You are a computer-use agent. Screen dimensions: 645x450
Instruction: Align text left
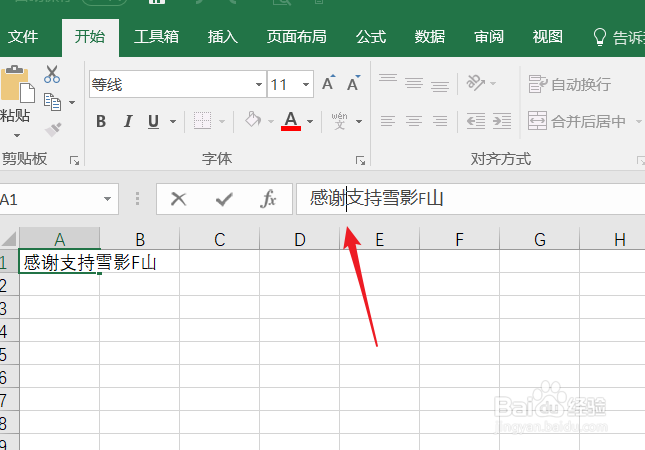tap(388, 121)
